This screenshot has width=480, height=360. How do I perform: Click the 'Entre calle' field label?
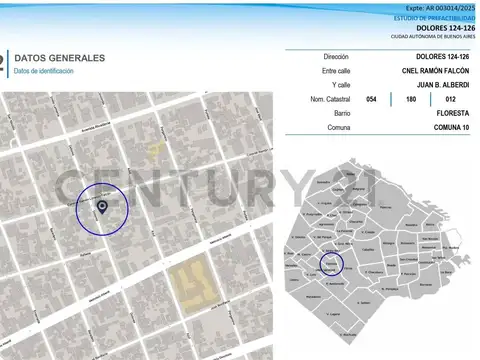click(336, 71)
